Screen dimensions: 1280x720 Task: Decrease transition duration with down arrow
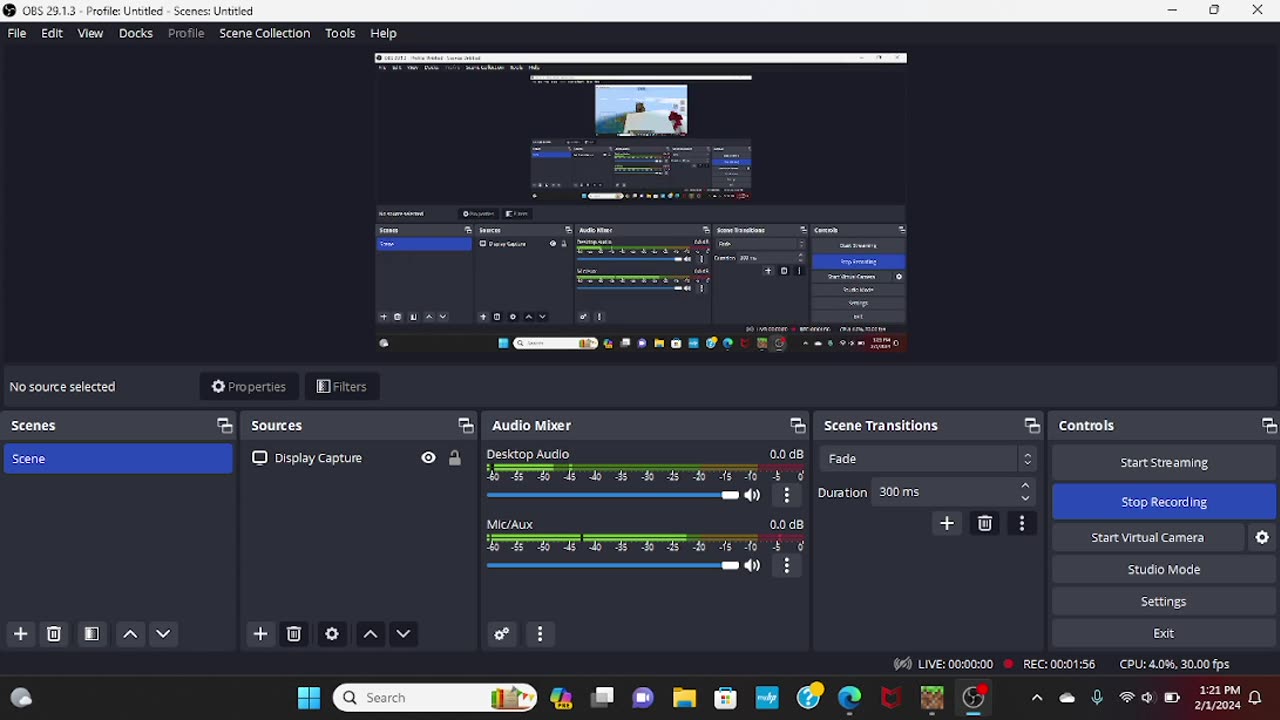(x=1025, y=498)
